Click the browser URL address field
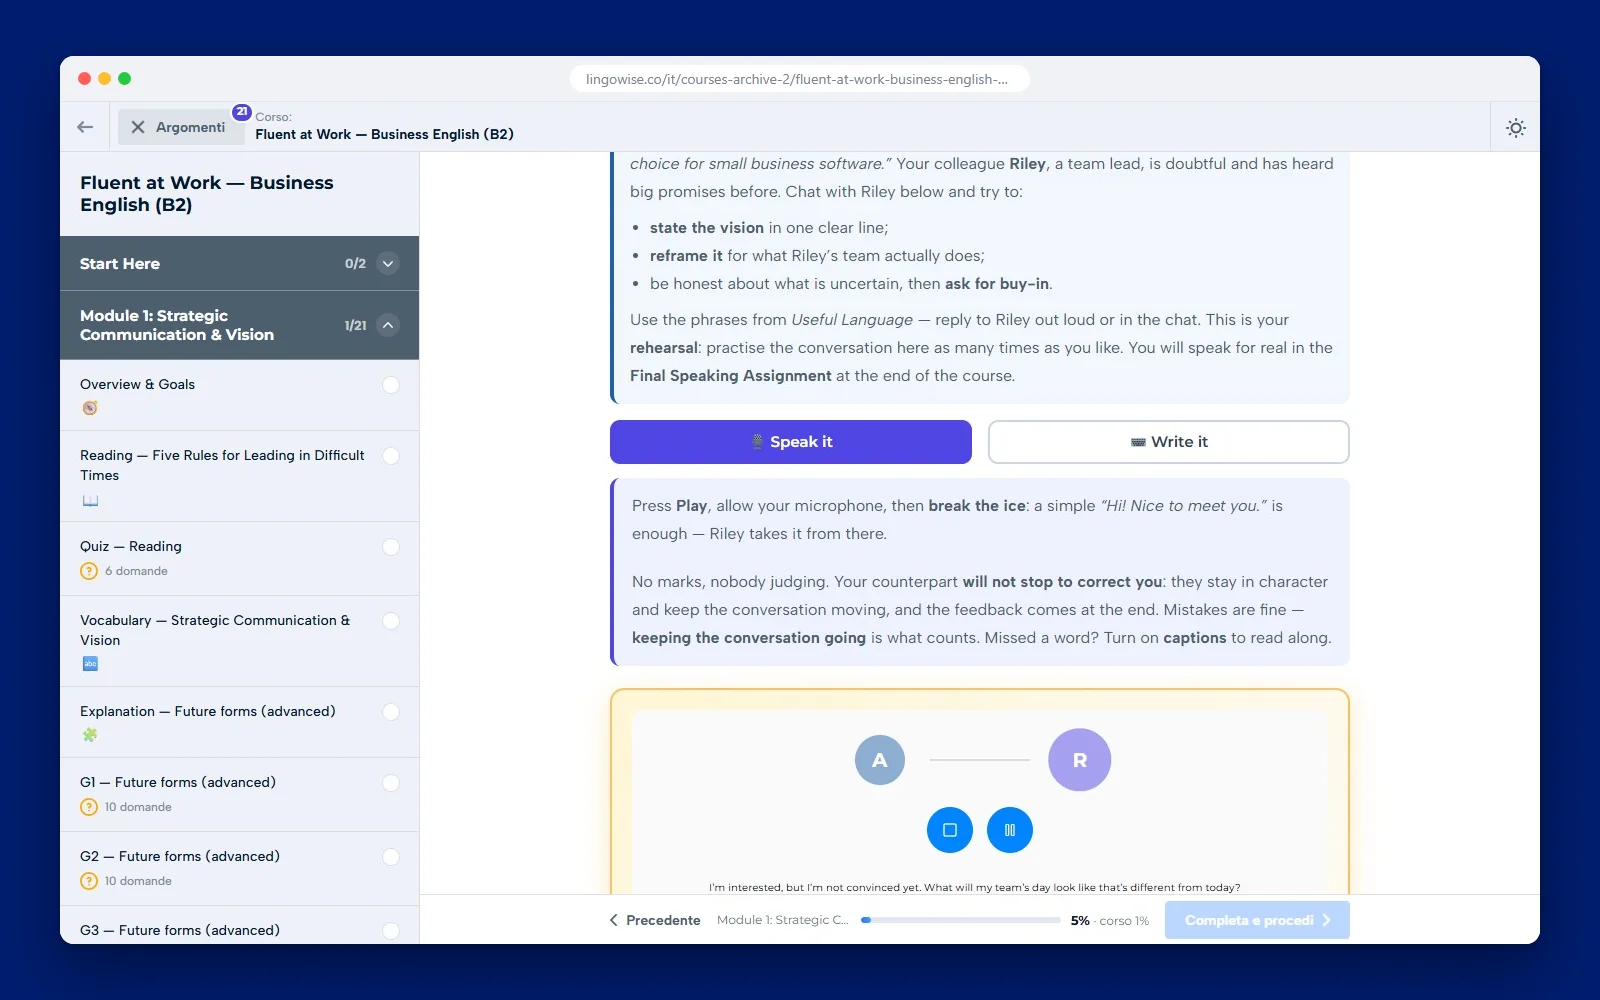 point(800,79)
